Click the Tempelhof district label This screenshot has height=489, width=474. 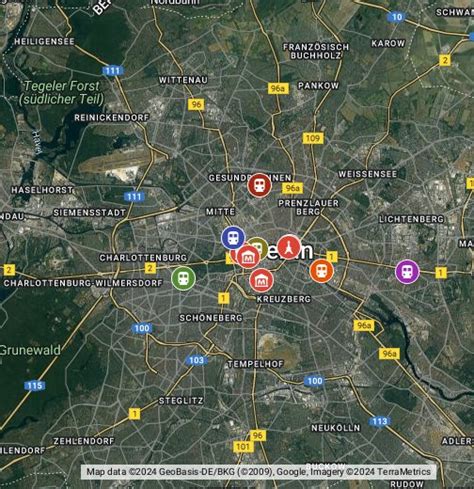pos(255,364)
